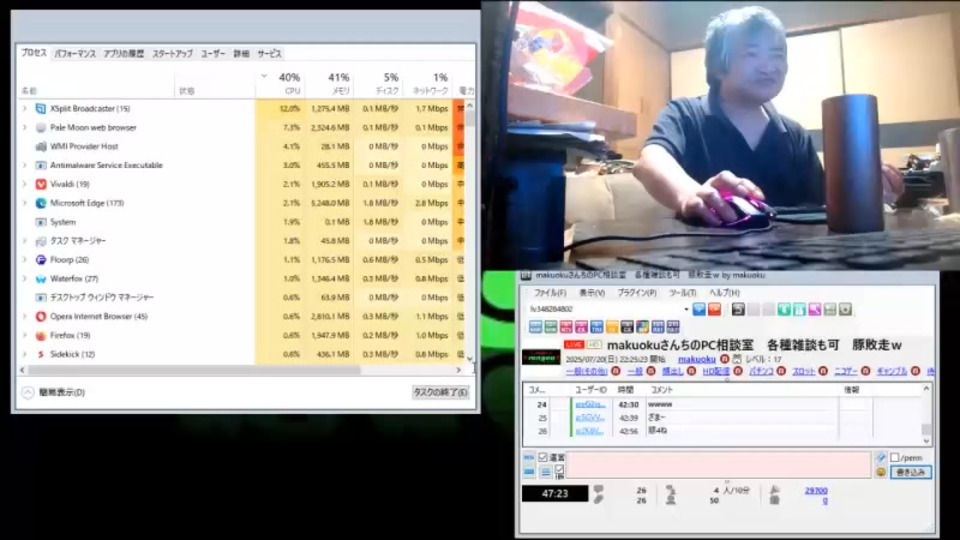Toggle the small checkbox below 運営
960x540 pixels.
[559, 470]
